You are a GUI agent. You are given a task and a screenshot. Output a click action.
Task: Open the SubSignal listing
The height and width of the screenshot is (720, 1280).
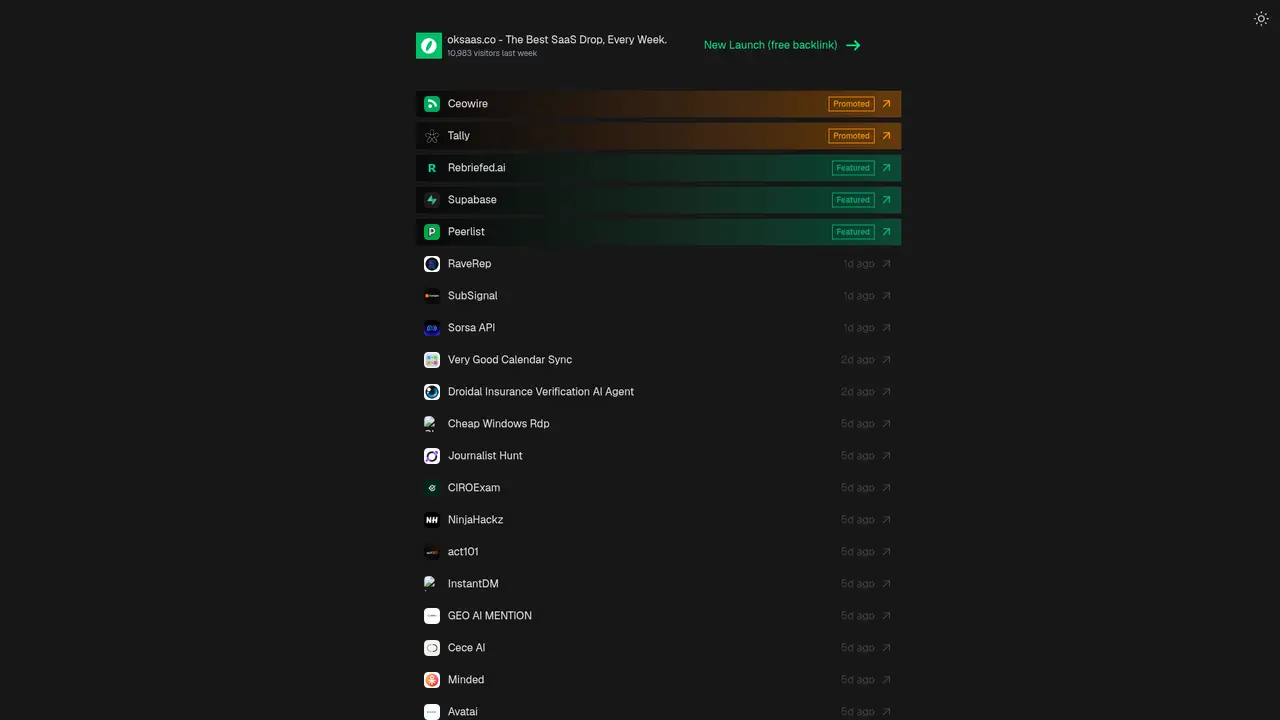click(658, 296)
